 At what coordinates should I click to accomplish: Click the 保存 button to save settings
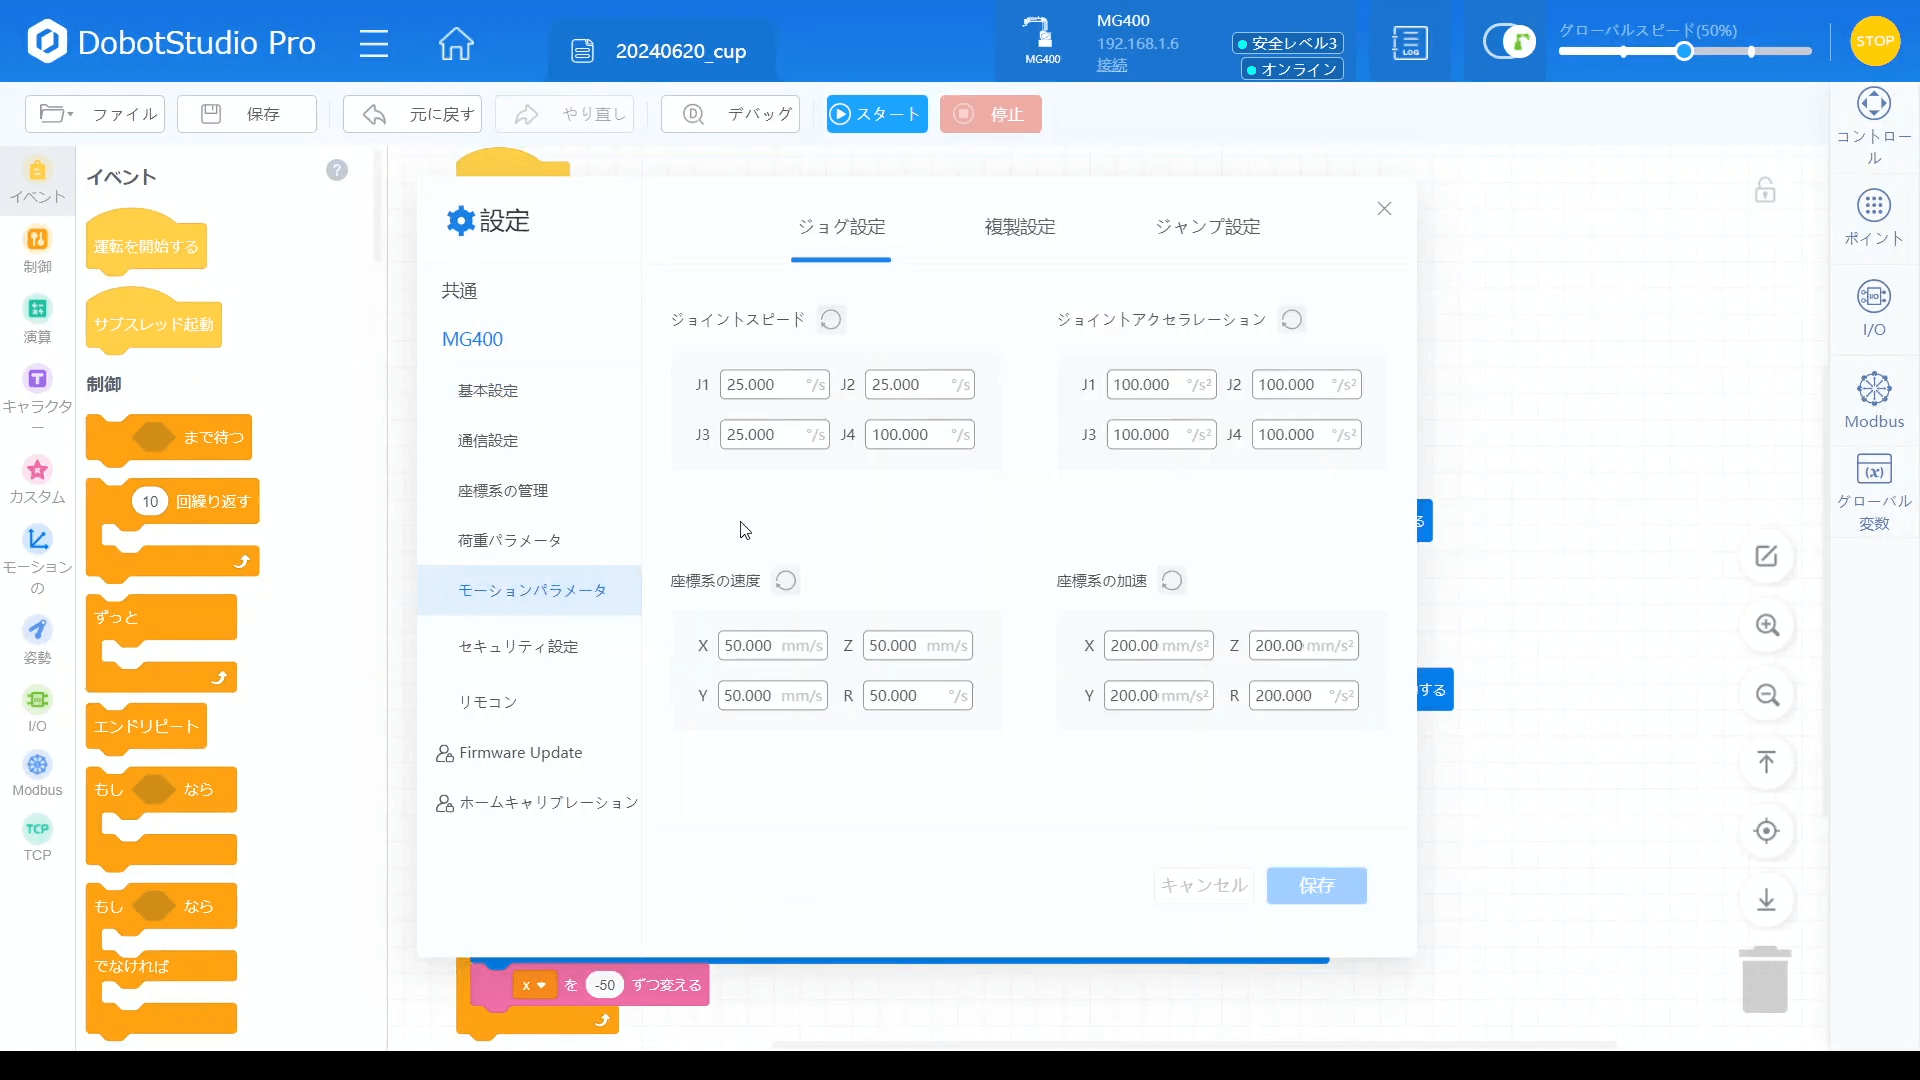coord(1317,886)
